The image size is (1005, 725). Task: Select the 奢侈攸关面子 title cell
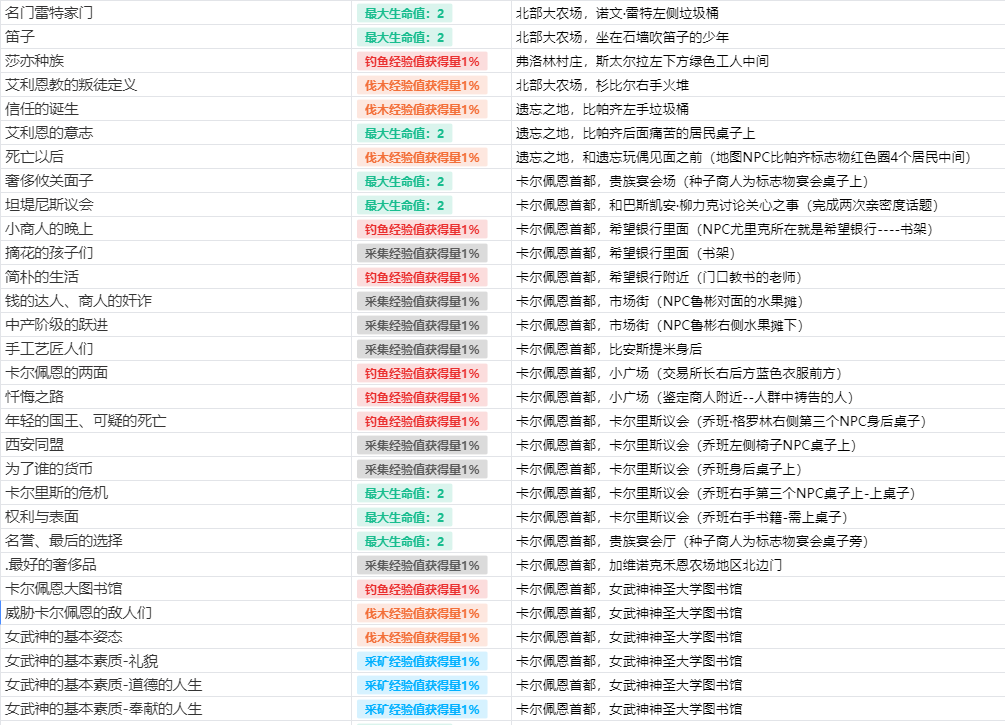(176, 181)
